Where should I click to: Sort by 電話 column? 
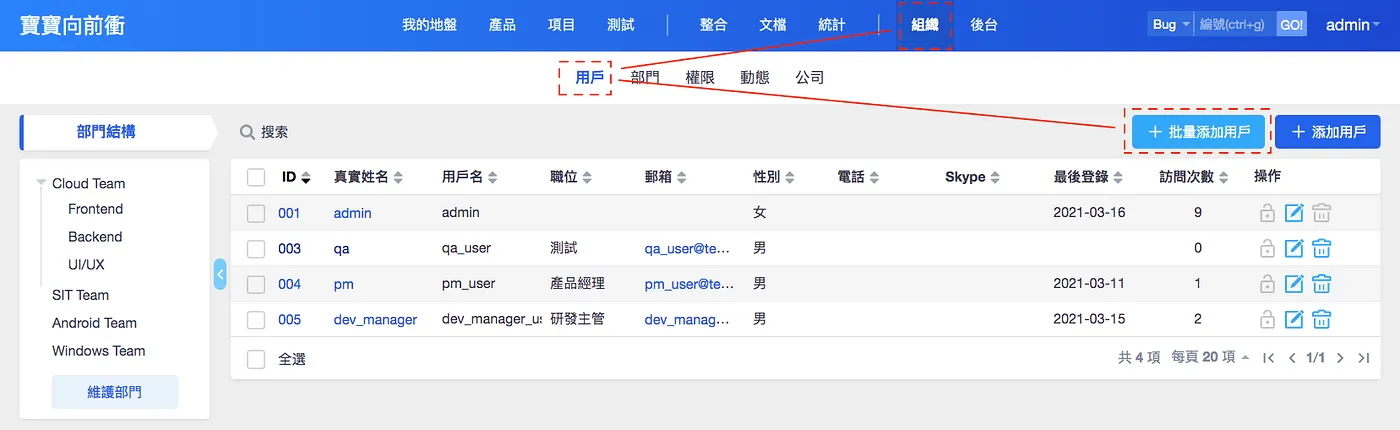[x=858, y=177]
